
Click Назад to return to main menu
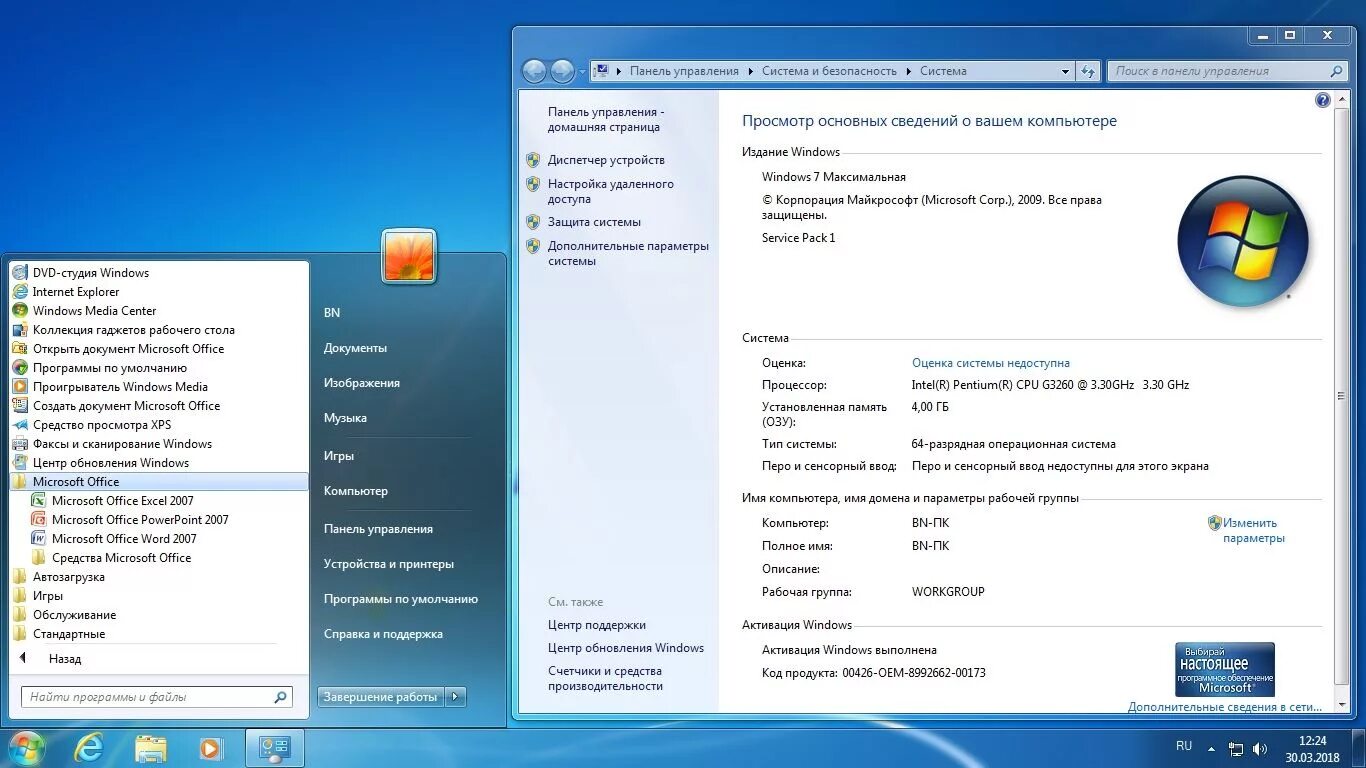click(65, 659)
